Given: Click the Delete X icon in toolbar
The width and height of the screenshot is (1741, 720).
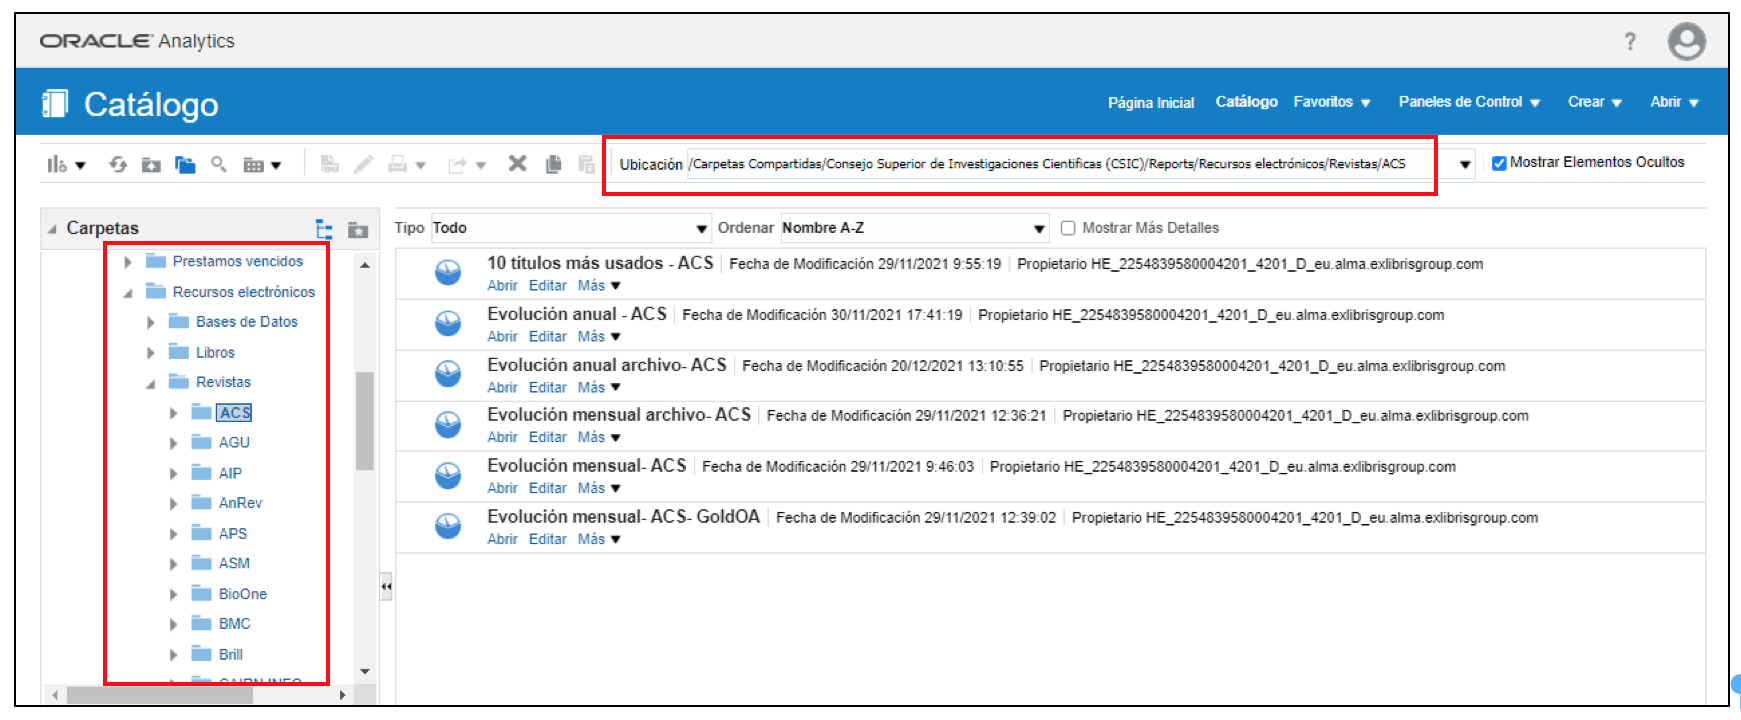Looking at the screenshot, I should click(517, 163).
